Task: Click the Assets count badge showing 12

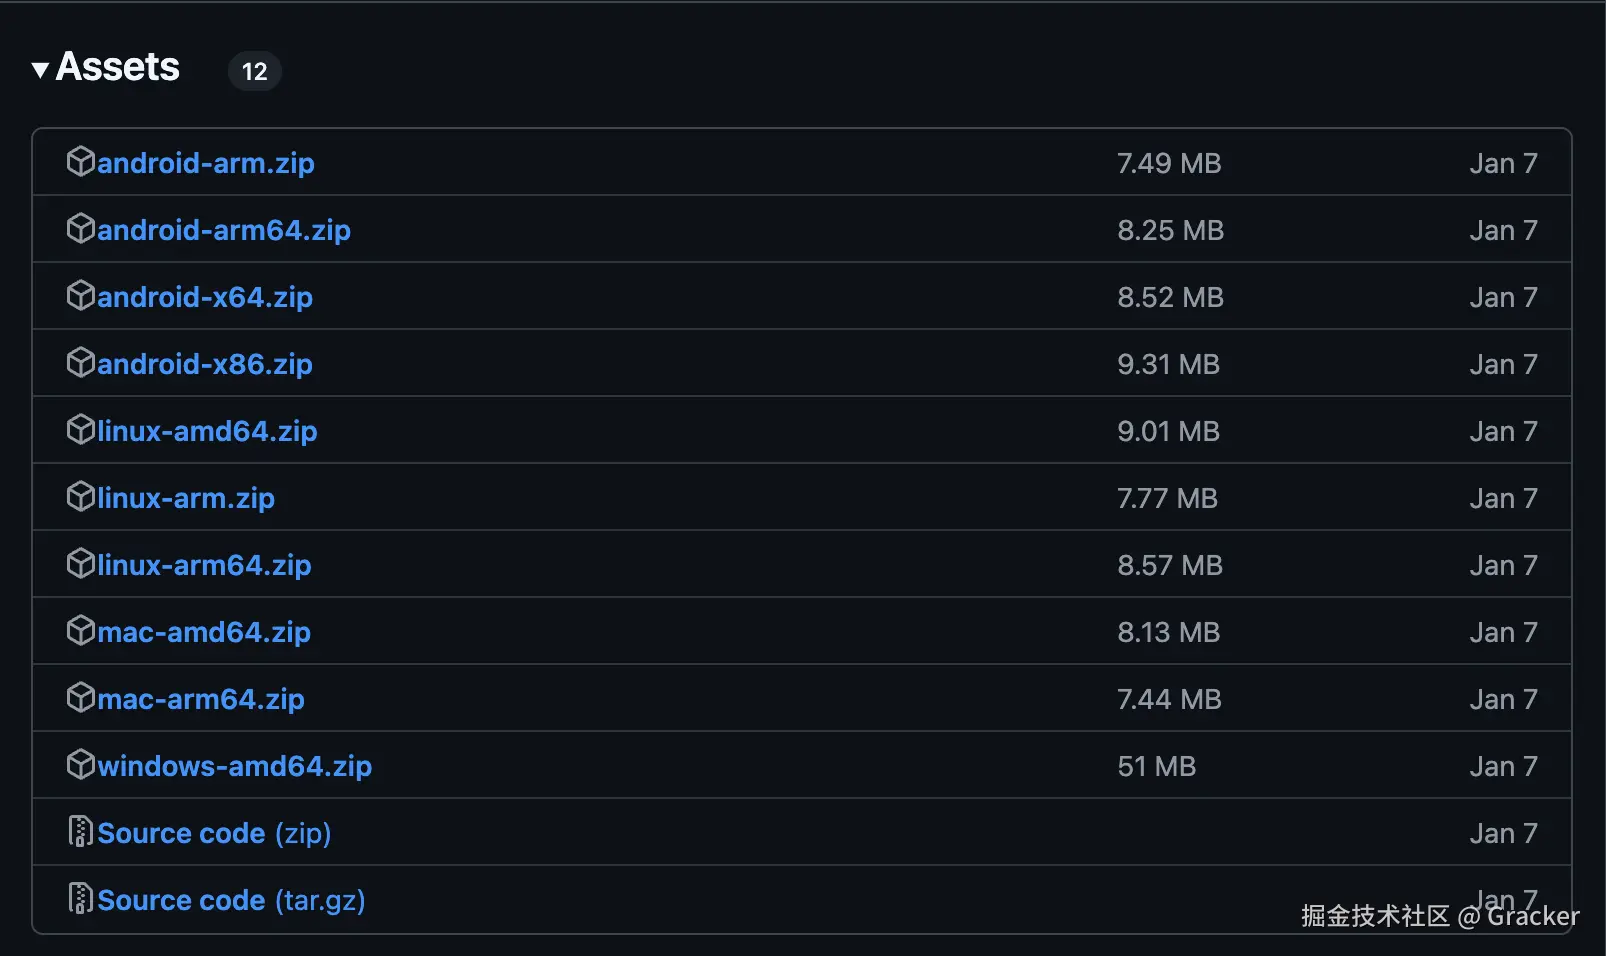Action: 255,71
